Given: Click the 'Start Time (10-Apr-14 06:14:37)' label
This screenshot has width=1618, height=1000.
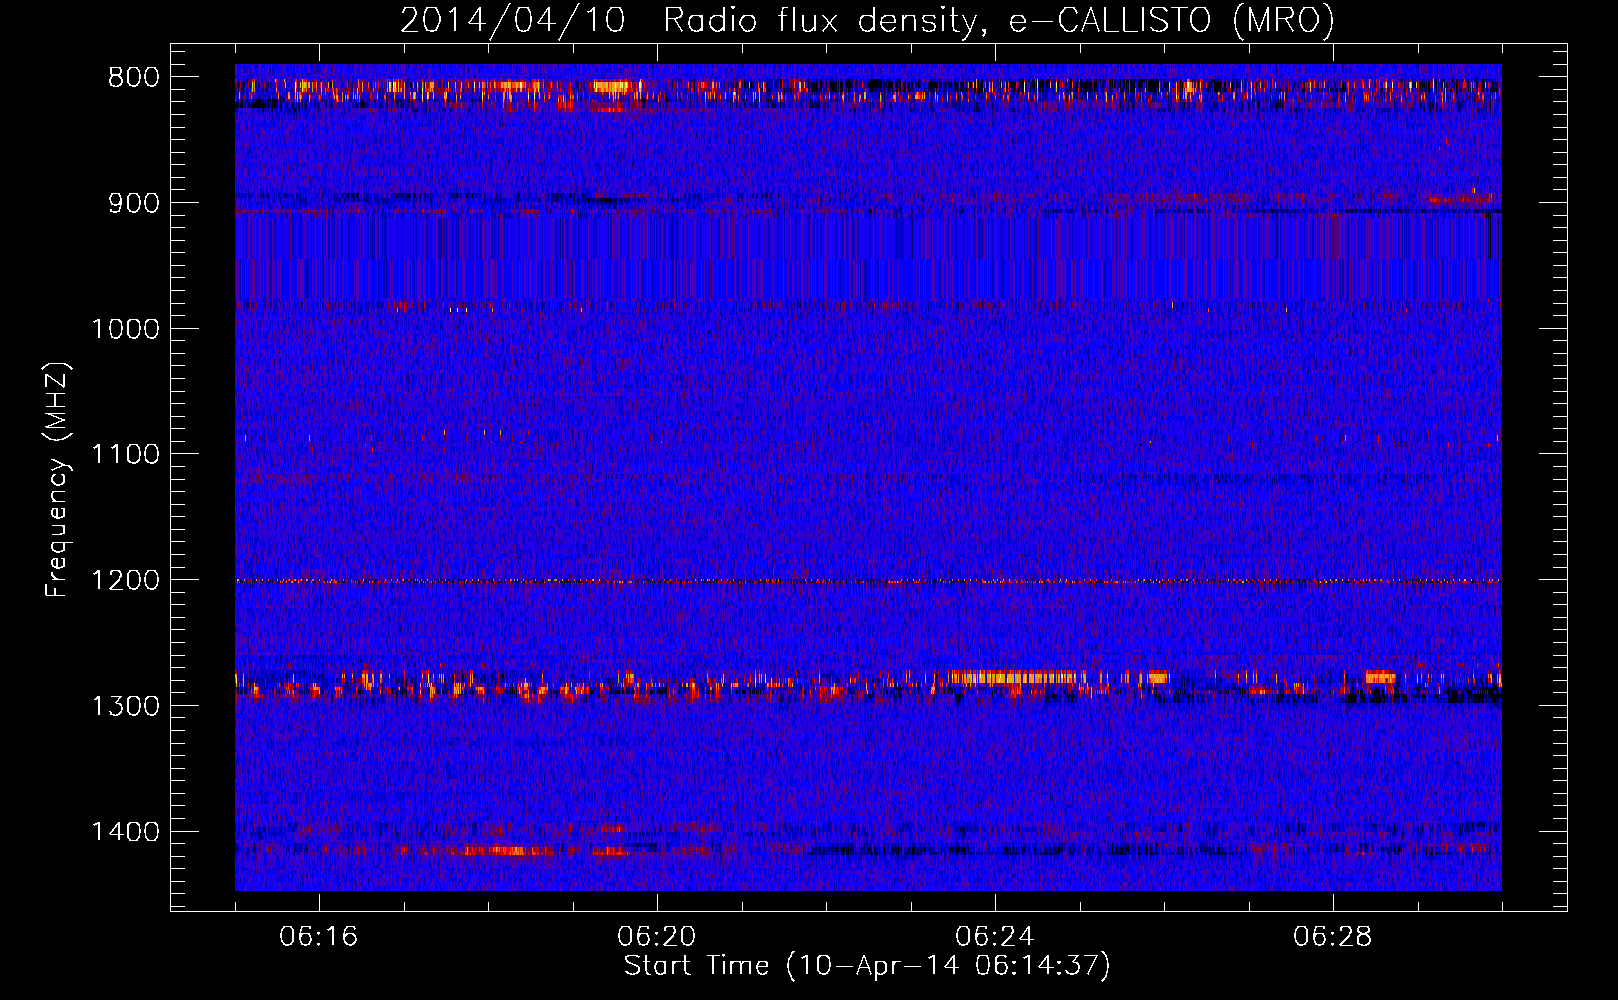Looking at the screenshot, I should coord(867,966).
